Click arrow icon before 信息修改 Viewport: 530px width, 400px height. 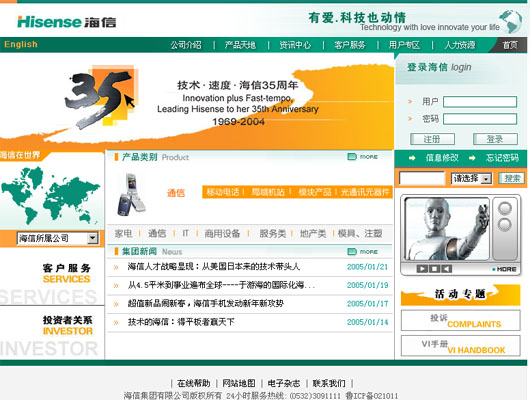[412, 158]
